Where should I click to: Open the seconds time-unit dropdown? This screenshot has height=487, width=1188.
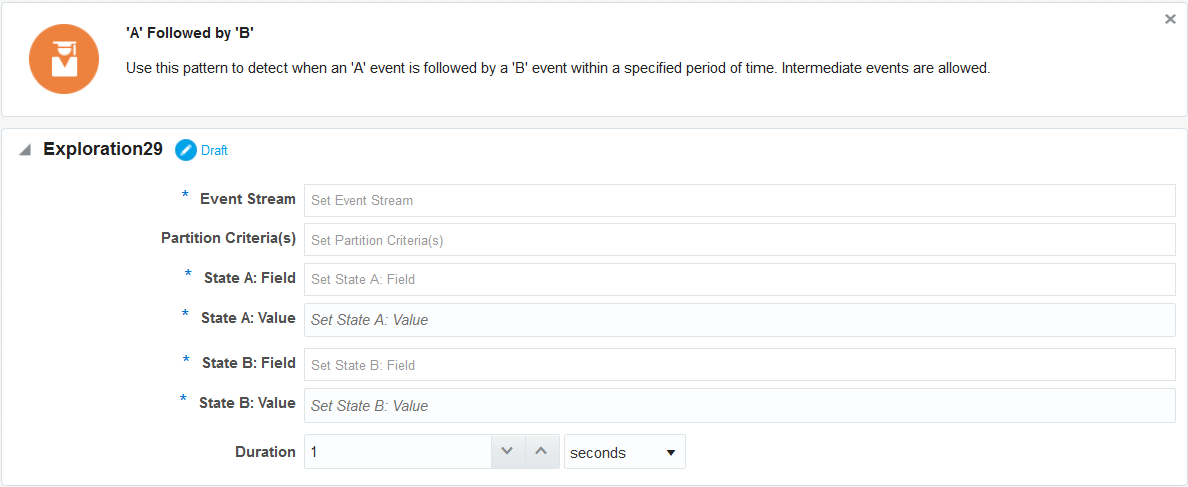[624, 452]
